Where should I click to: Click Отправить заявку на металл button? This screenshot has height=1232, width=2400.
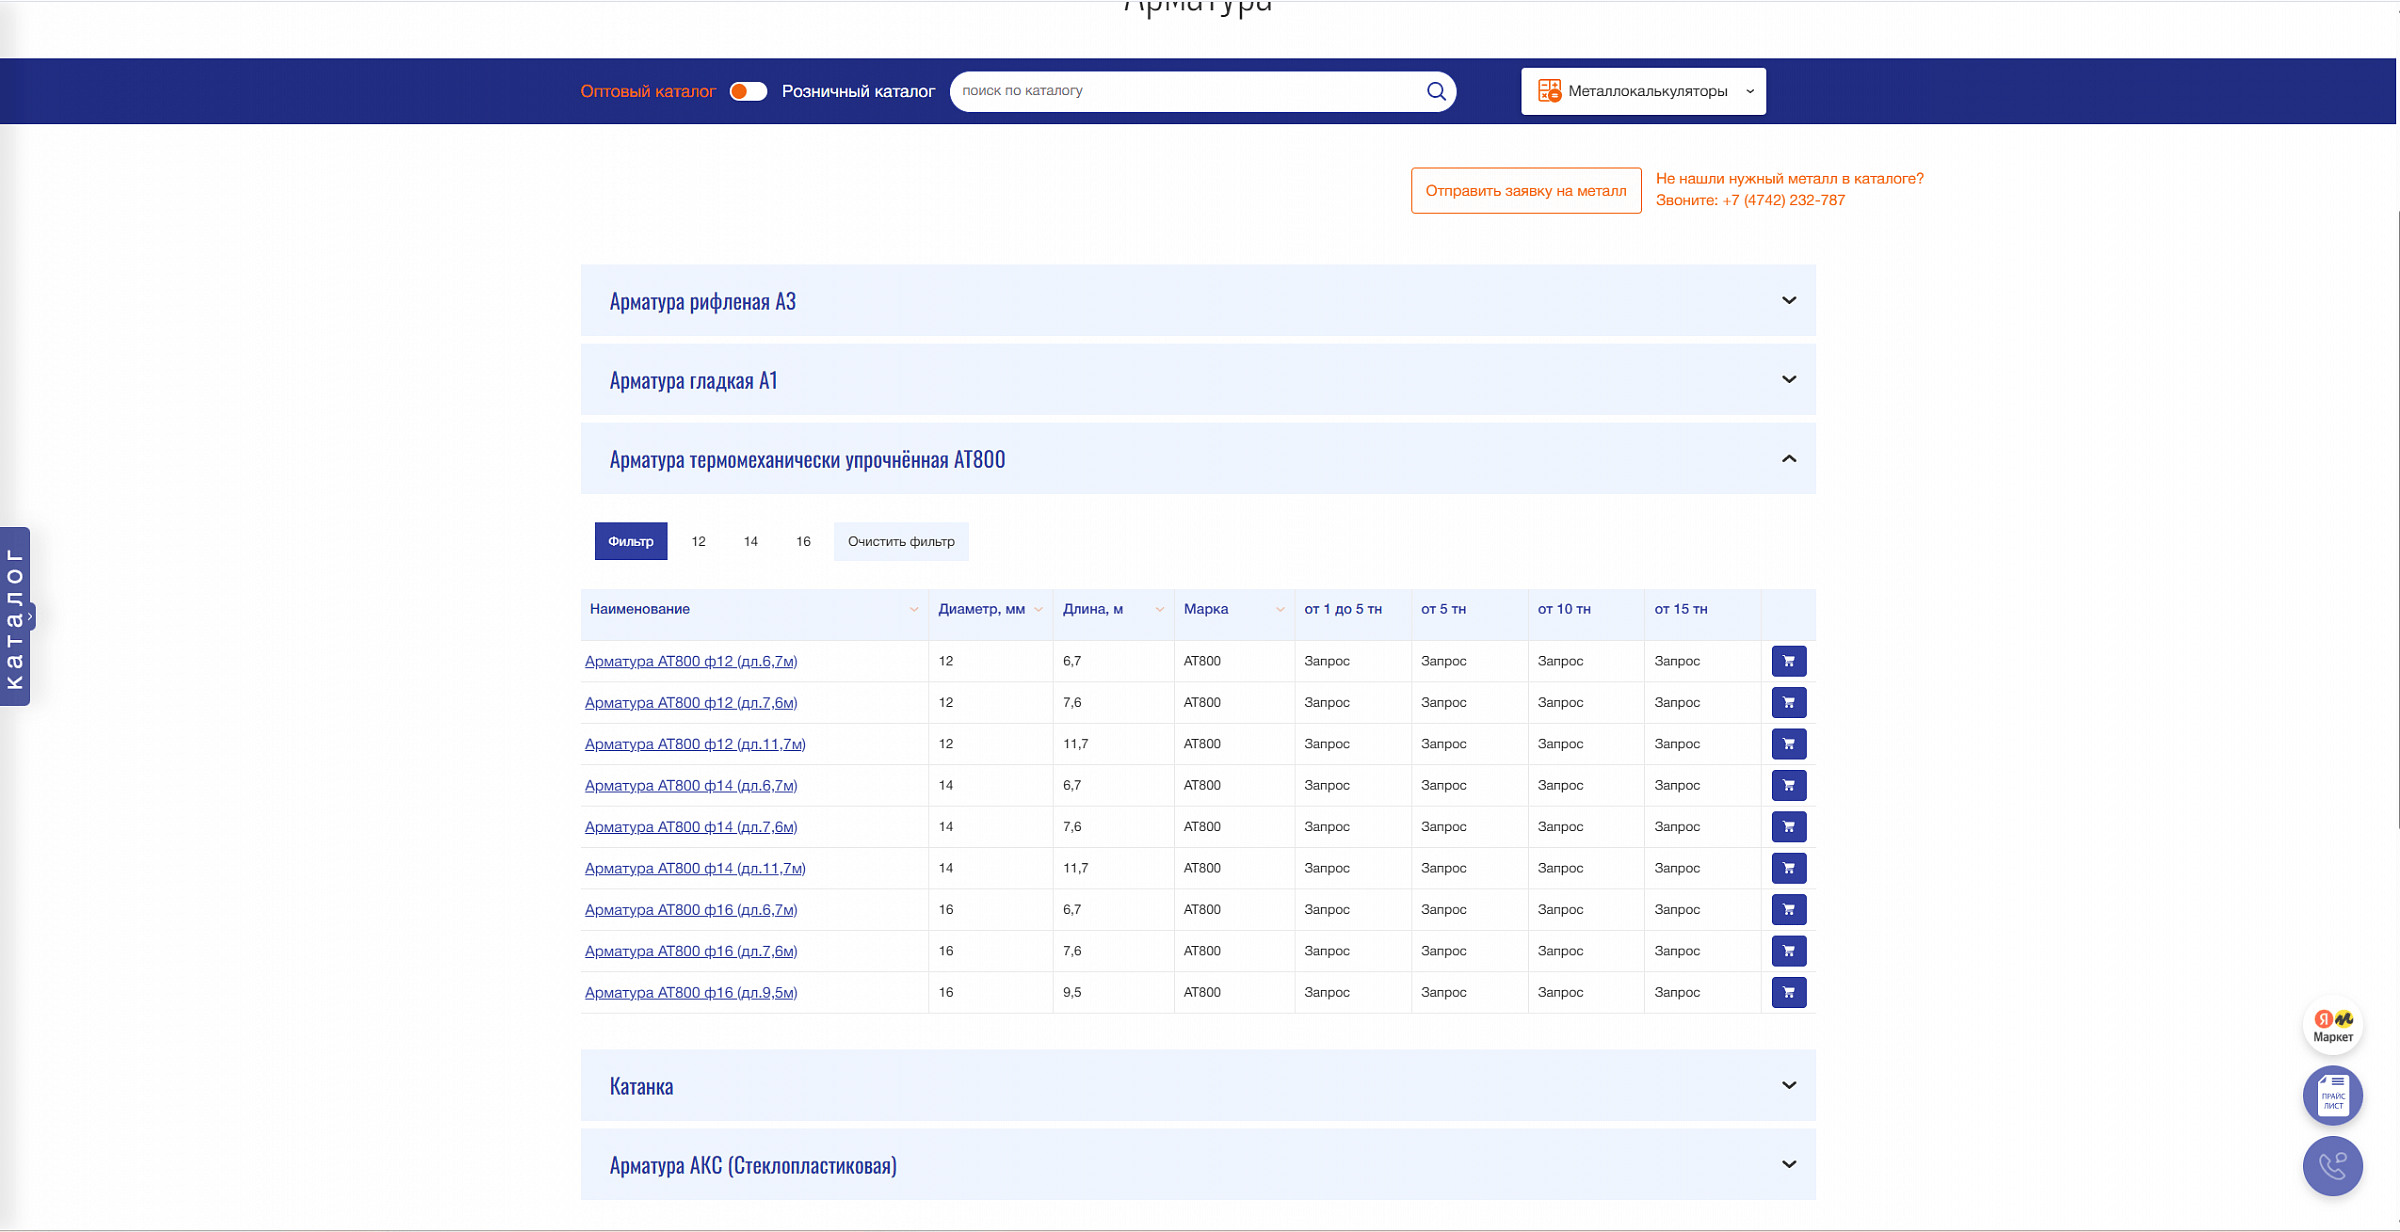pos(1525,190)
